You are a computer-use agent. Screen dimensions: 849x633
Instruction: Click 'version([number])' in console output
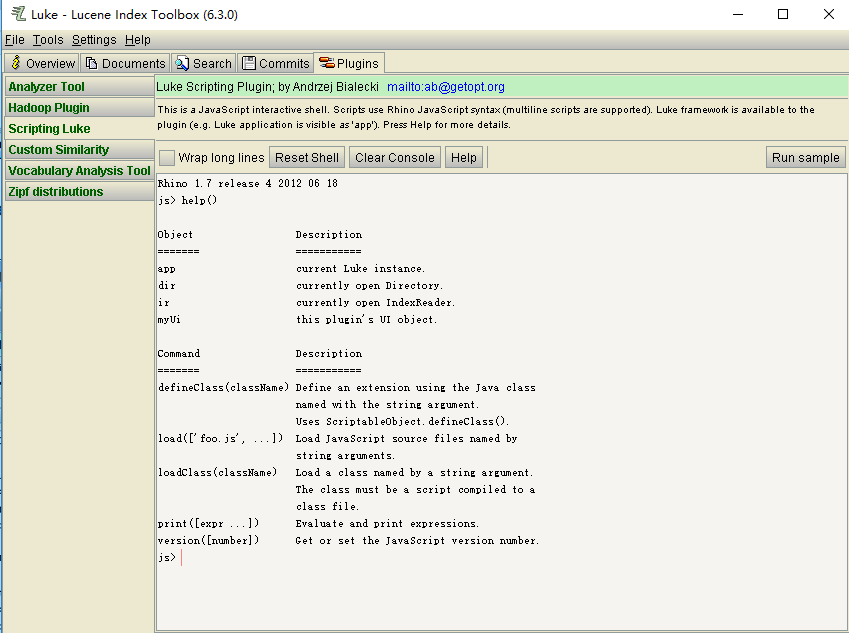pos(208,540)
